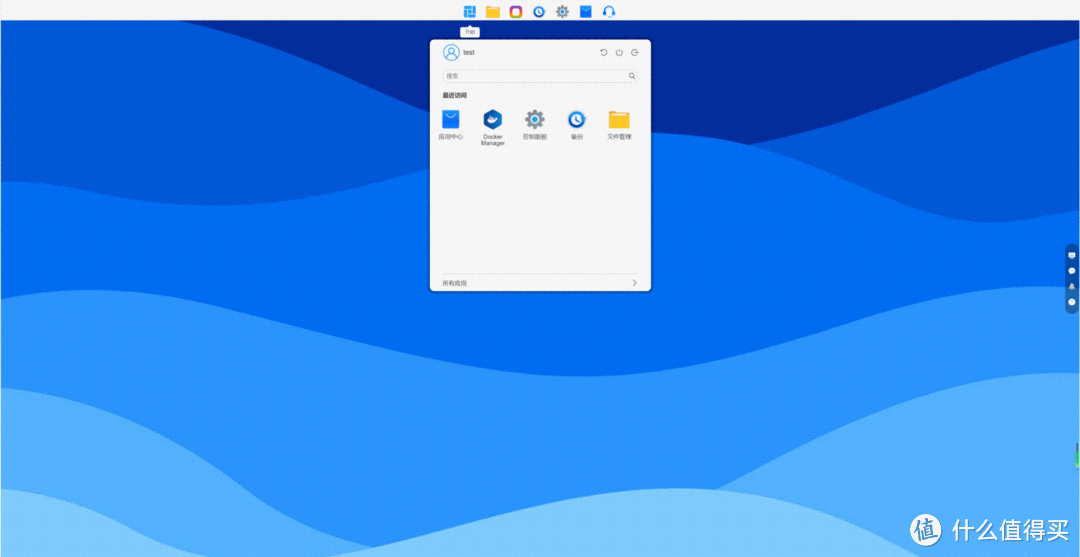Click the 搜索 search input field

tap(535, 76)
